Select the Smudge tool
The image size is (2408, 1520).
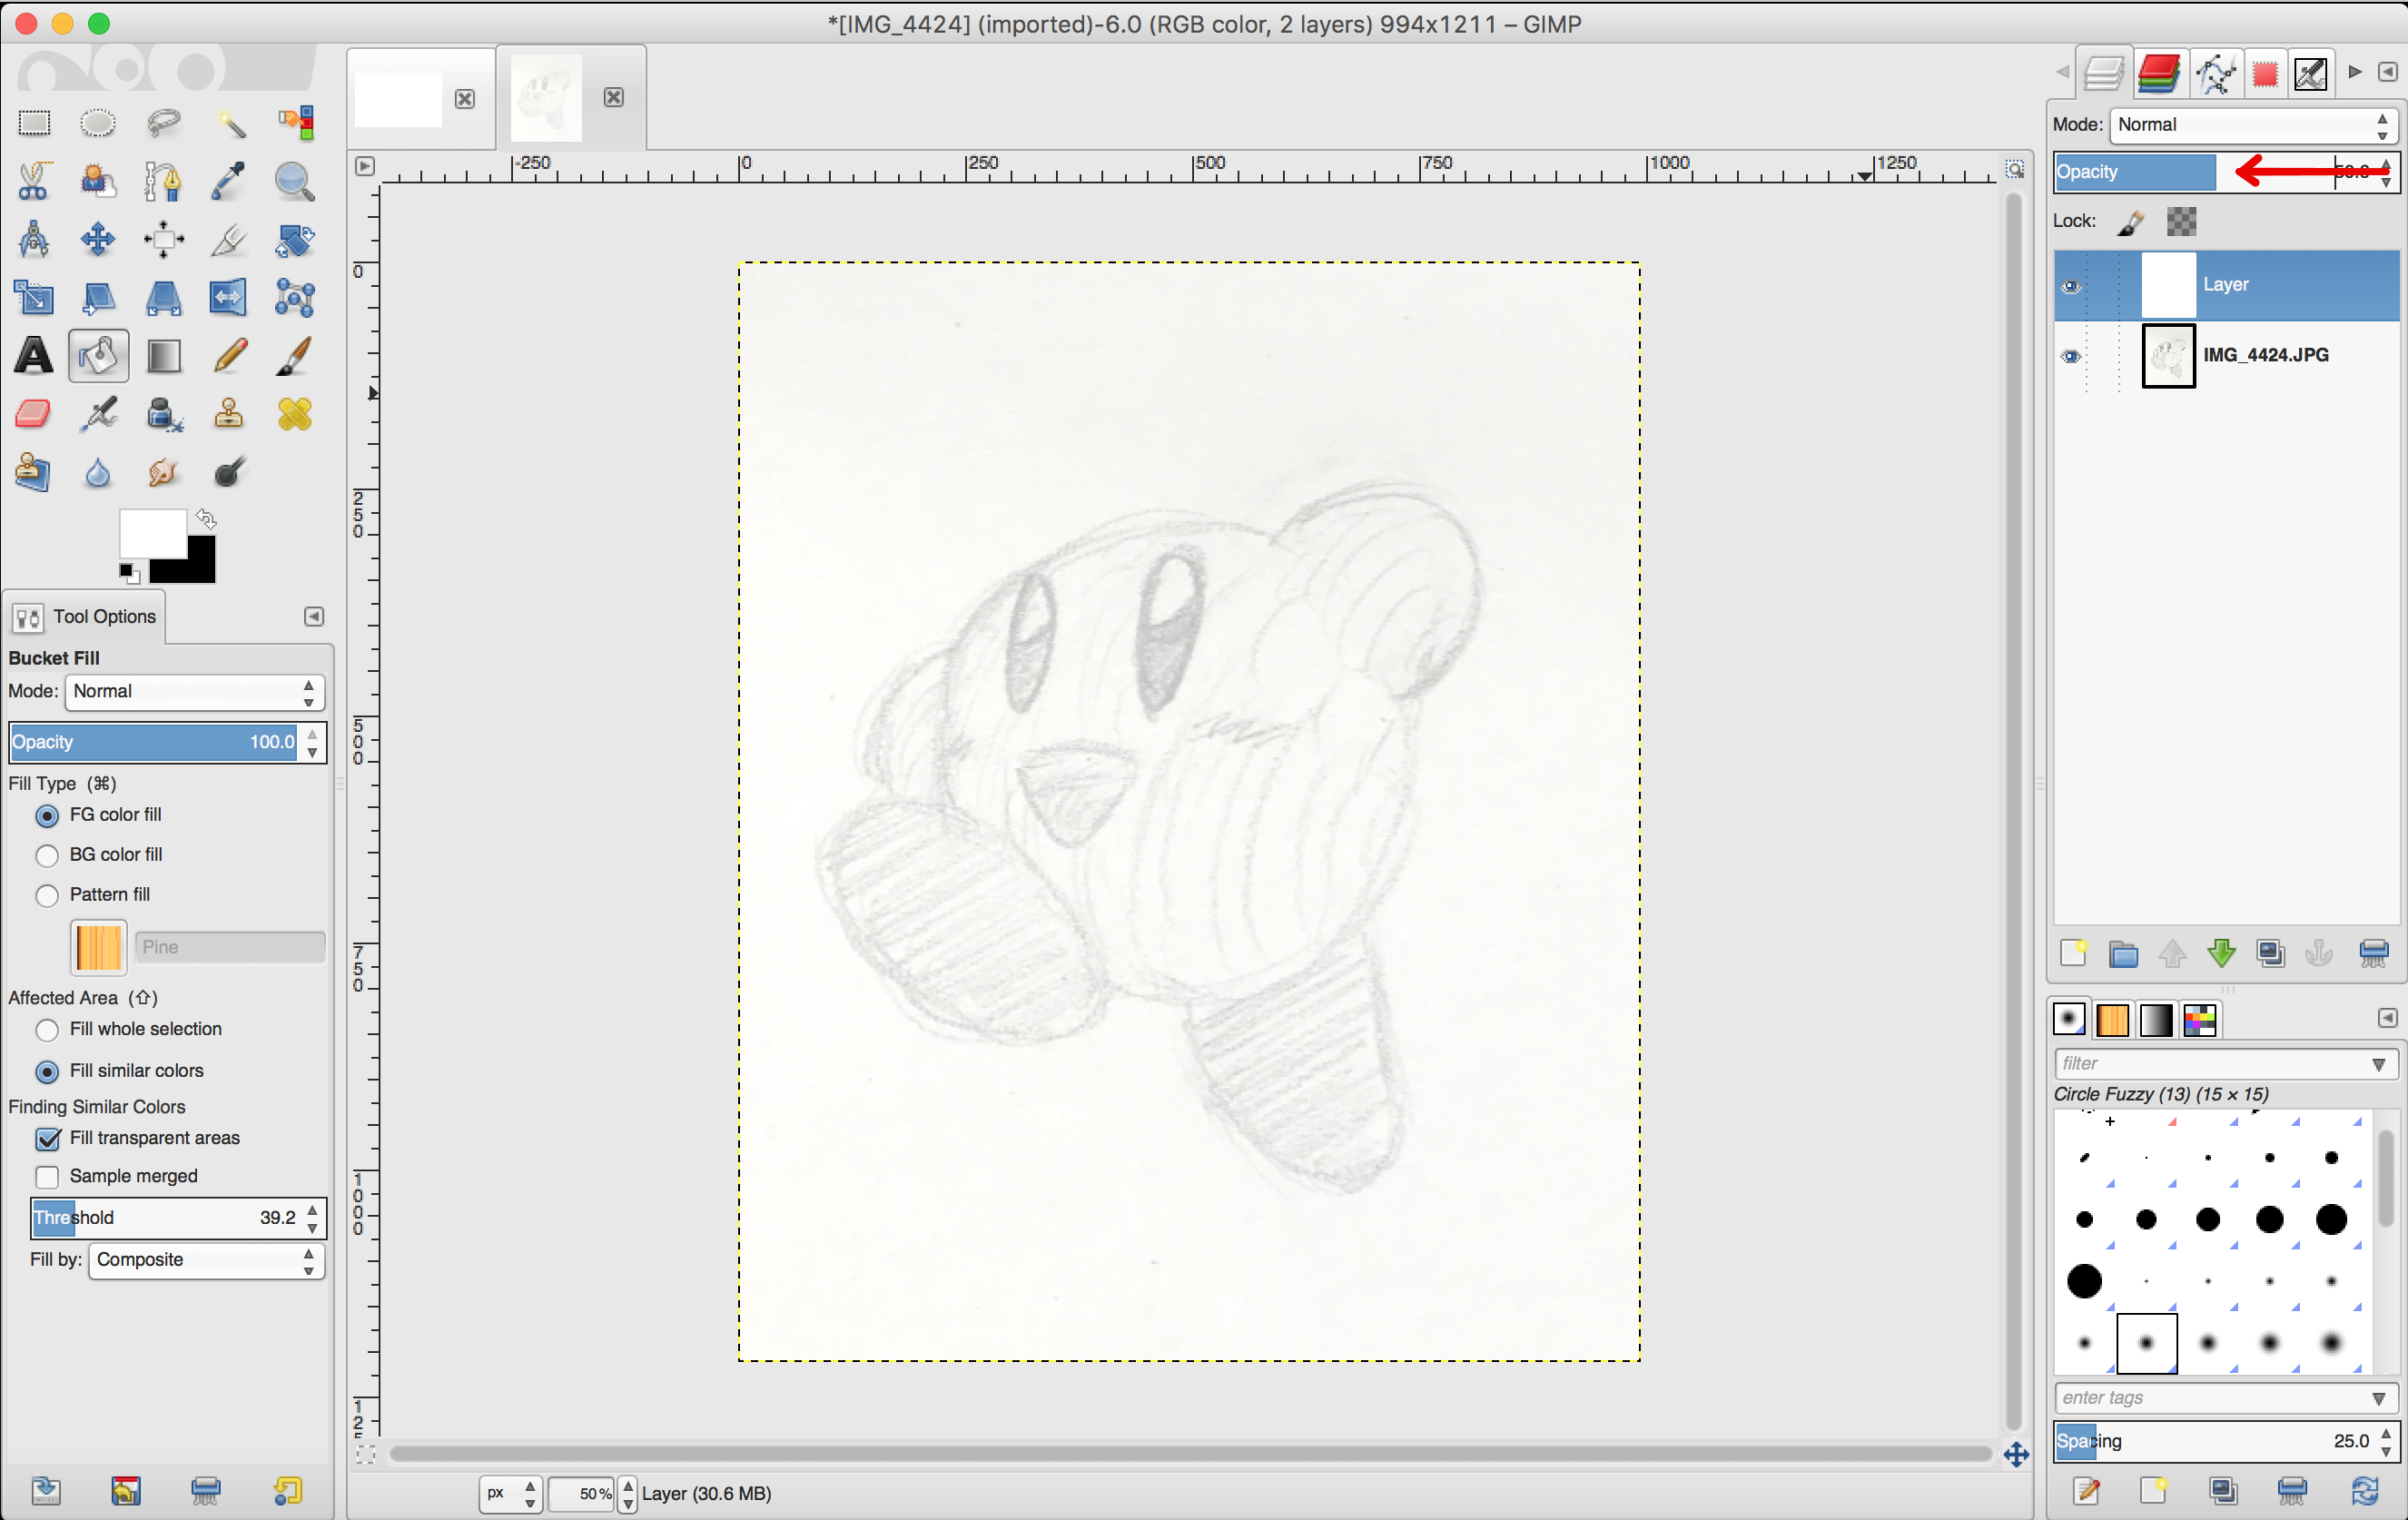click(163, 471)
